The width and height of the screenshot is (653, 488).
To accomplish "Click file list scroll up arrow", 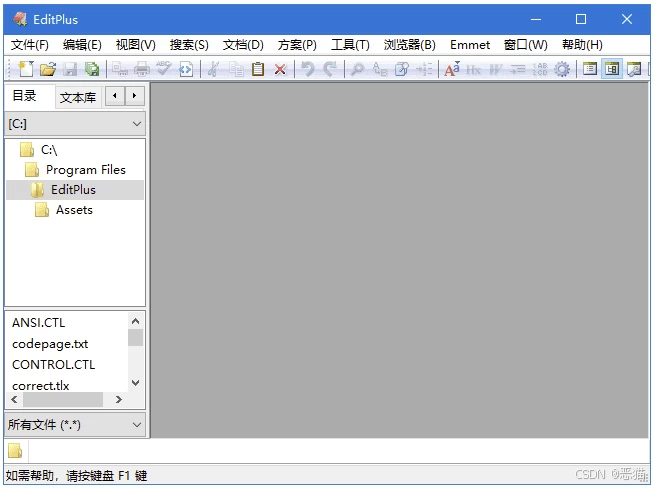I will [135, 321].
